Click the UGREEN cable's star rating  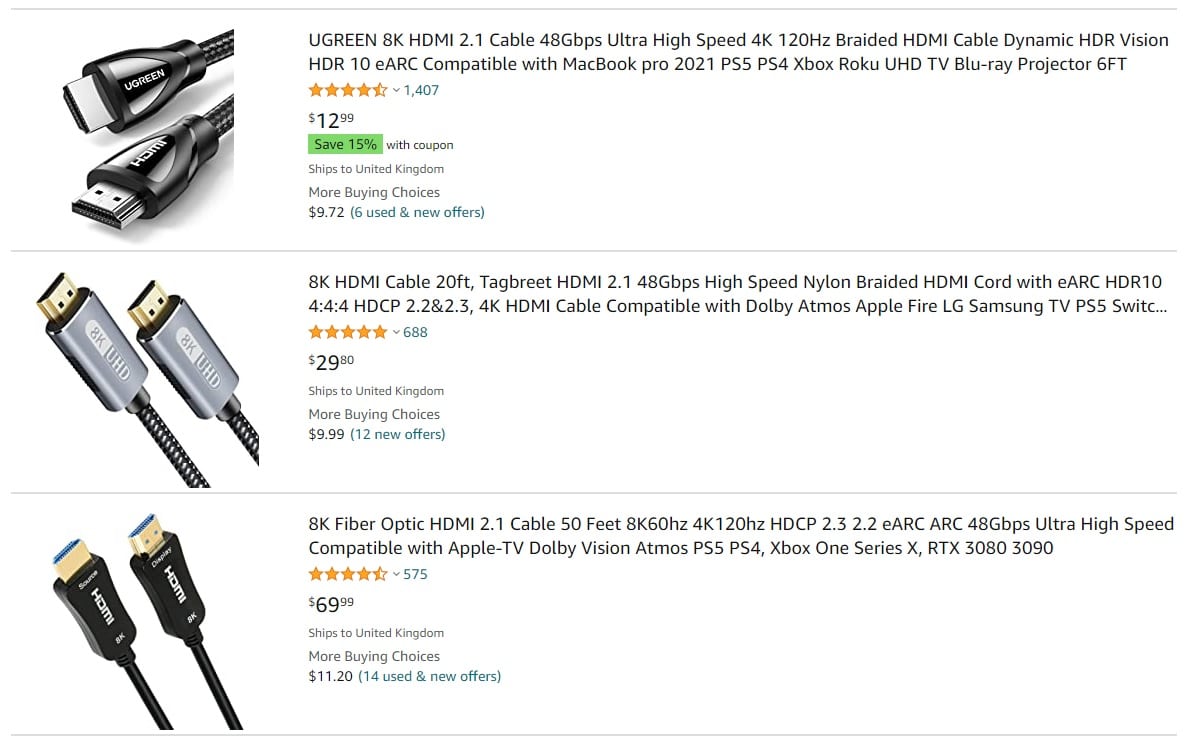pyautogui.click(x=348, y=89)
